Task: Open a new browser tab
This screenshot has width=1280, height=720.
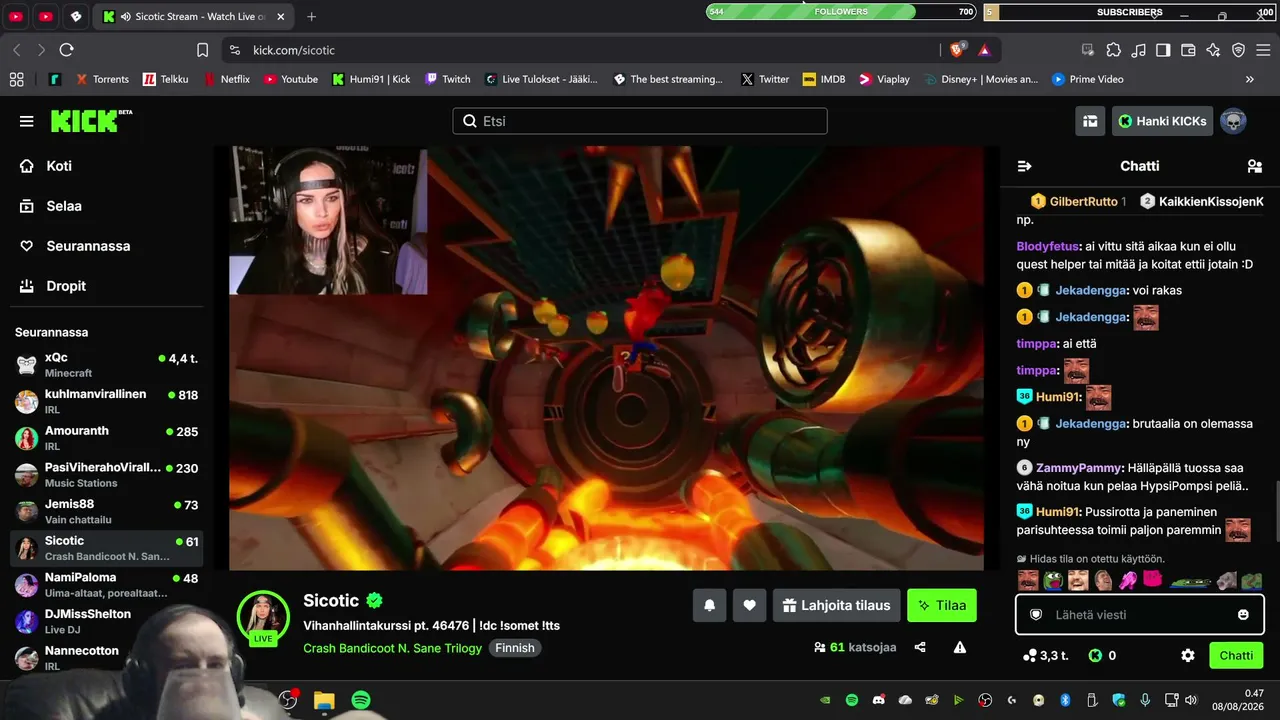Action: (312, 16)
